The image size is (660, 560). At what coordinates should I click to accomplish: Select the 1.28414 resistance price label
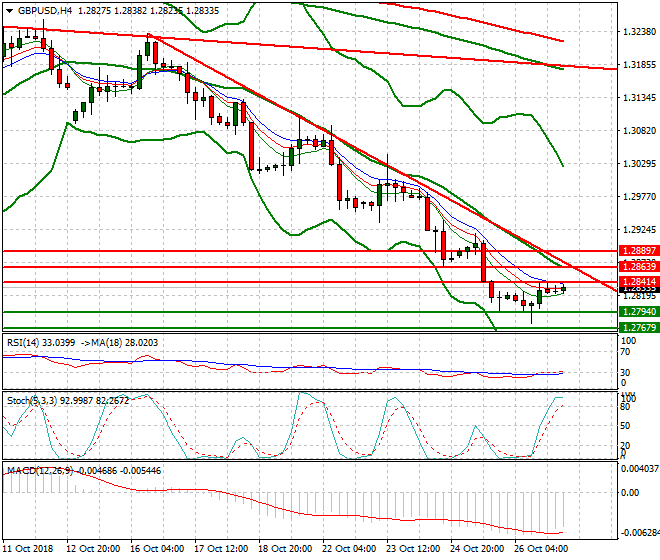[x=639, y=281]
